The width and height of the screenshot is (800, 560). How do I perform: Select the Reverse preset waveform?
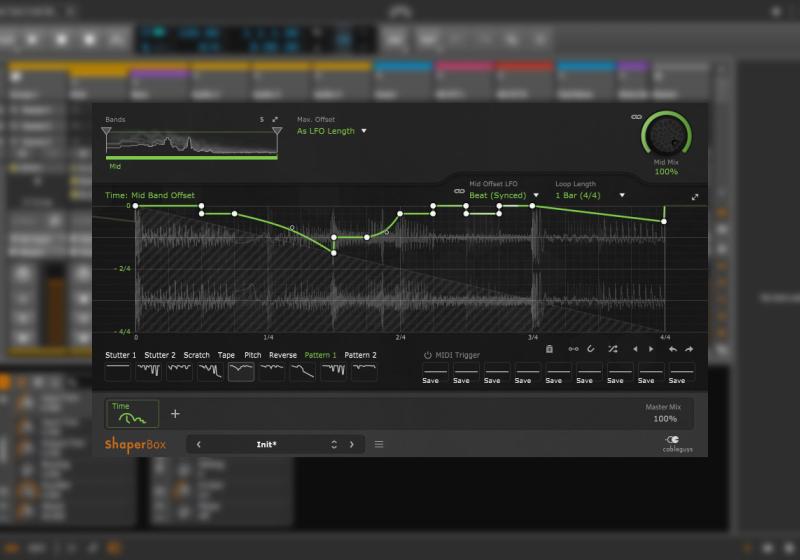272,371
